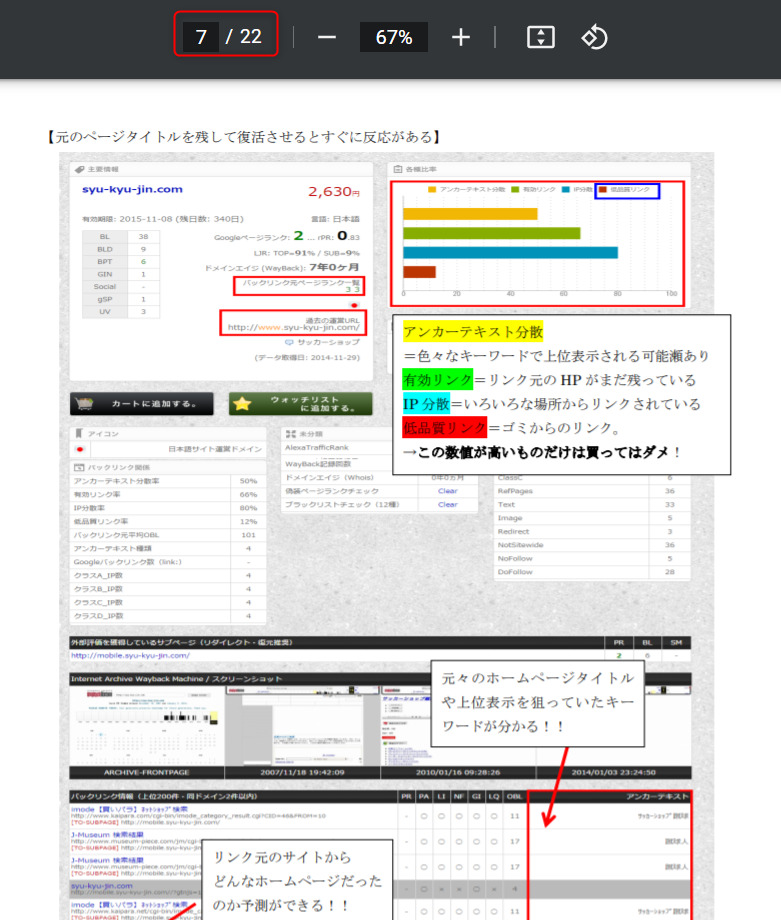Open the syu-kyu-jin.com domain title link
This screenshot has height=920, width=781.
coord(132,190)
